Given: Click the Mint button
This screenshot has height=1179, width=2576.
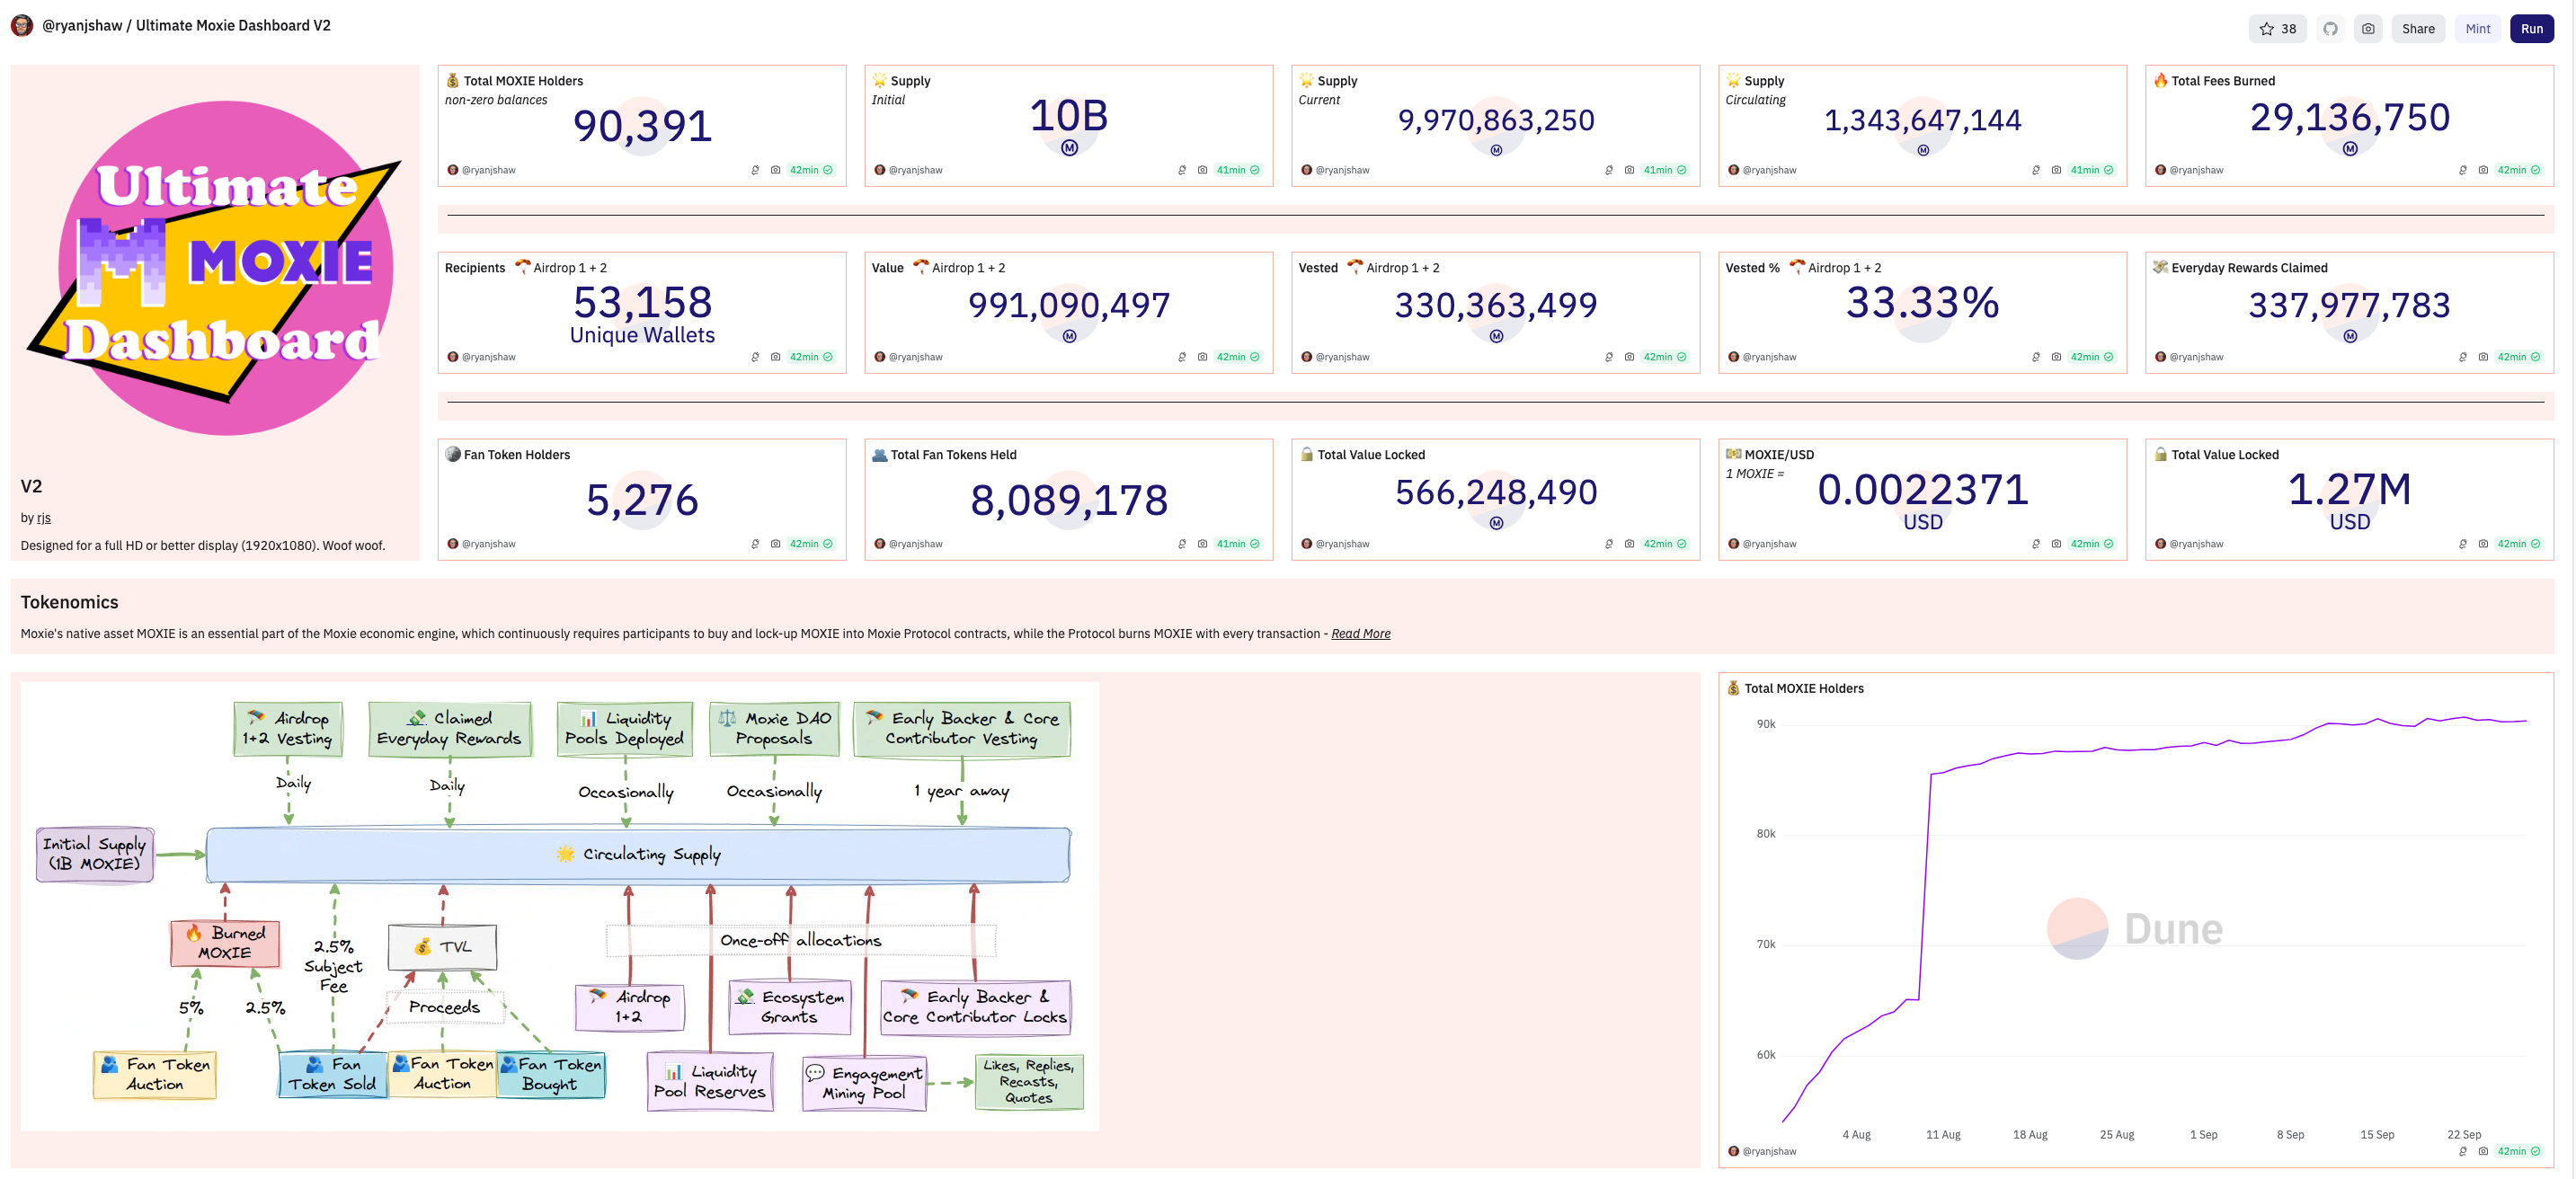Looking at the screenshot, I should click(x=2477, y=29).
